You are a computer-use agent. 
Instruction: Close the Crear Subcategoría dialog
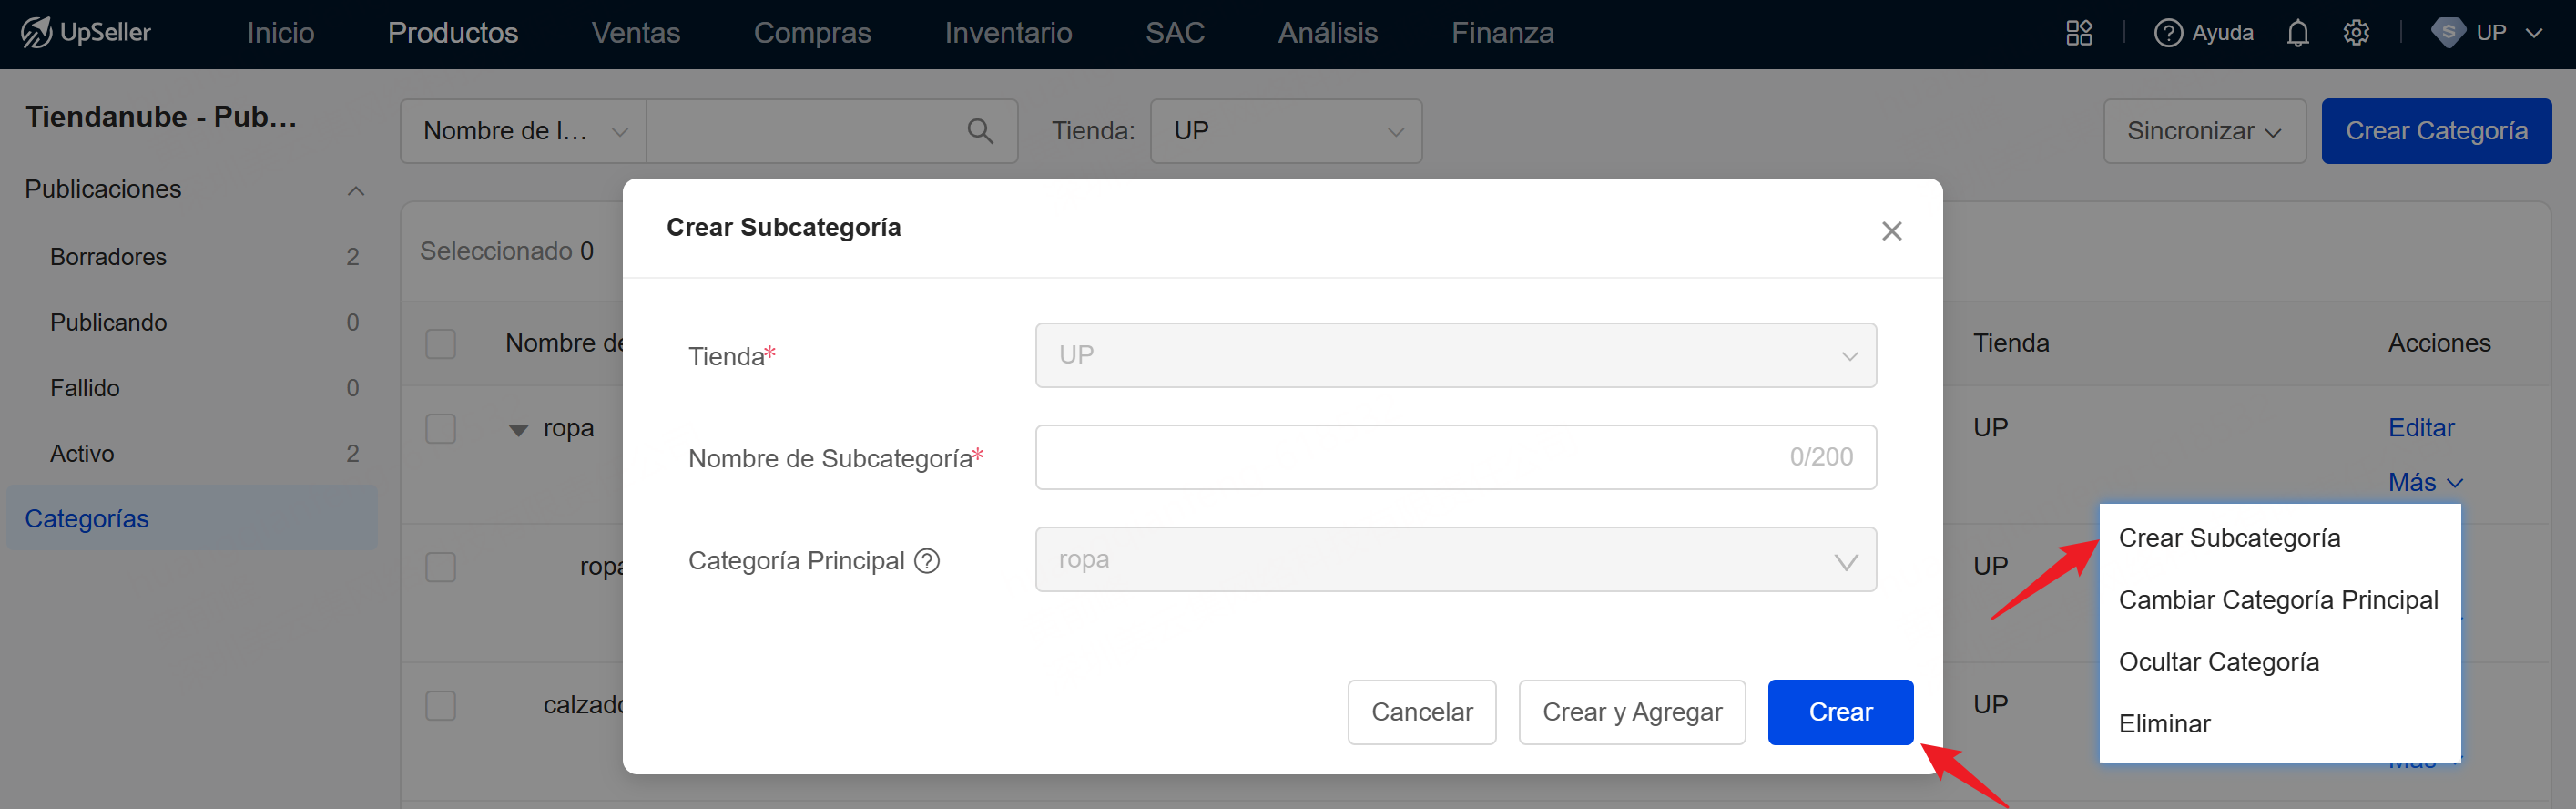pyautogui.click(x=1891, y=231)
